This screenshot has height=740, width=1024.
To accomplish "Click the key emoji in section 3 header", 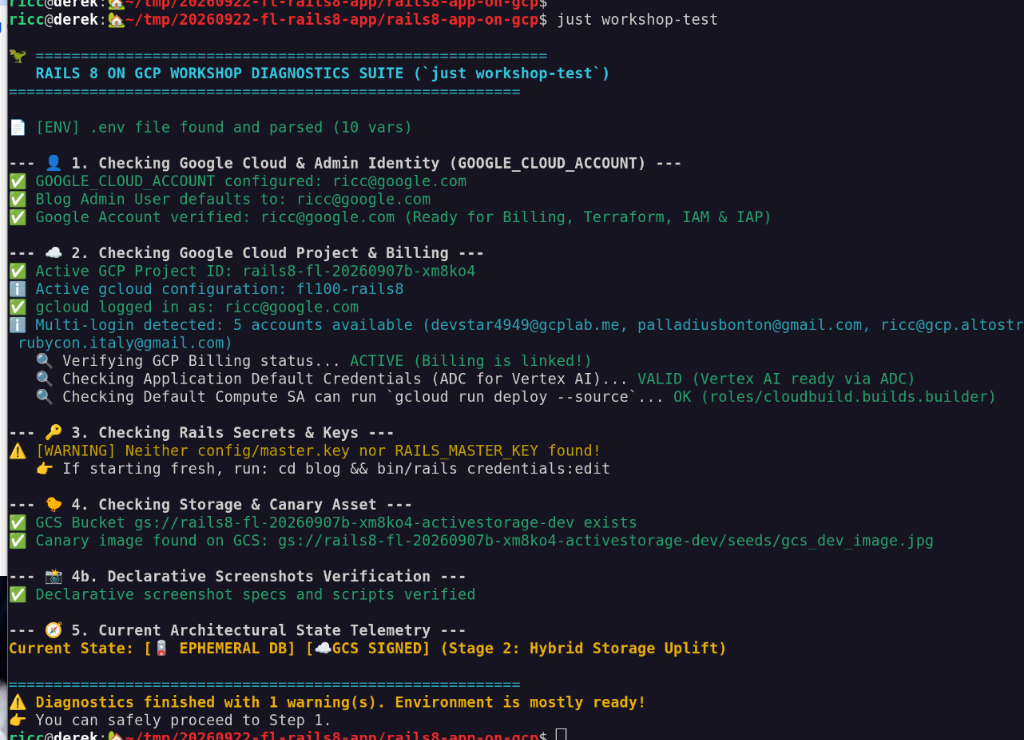I will tap(54, 432).
